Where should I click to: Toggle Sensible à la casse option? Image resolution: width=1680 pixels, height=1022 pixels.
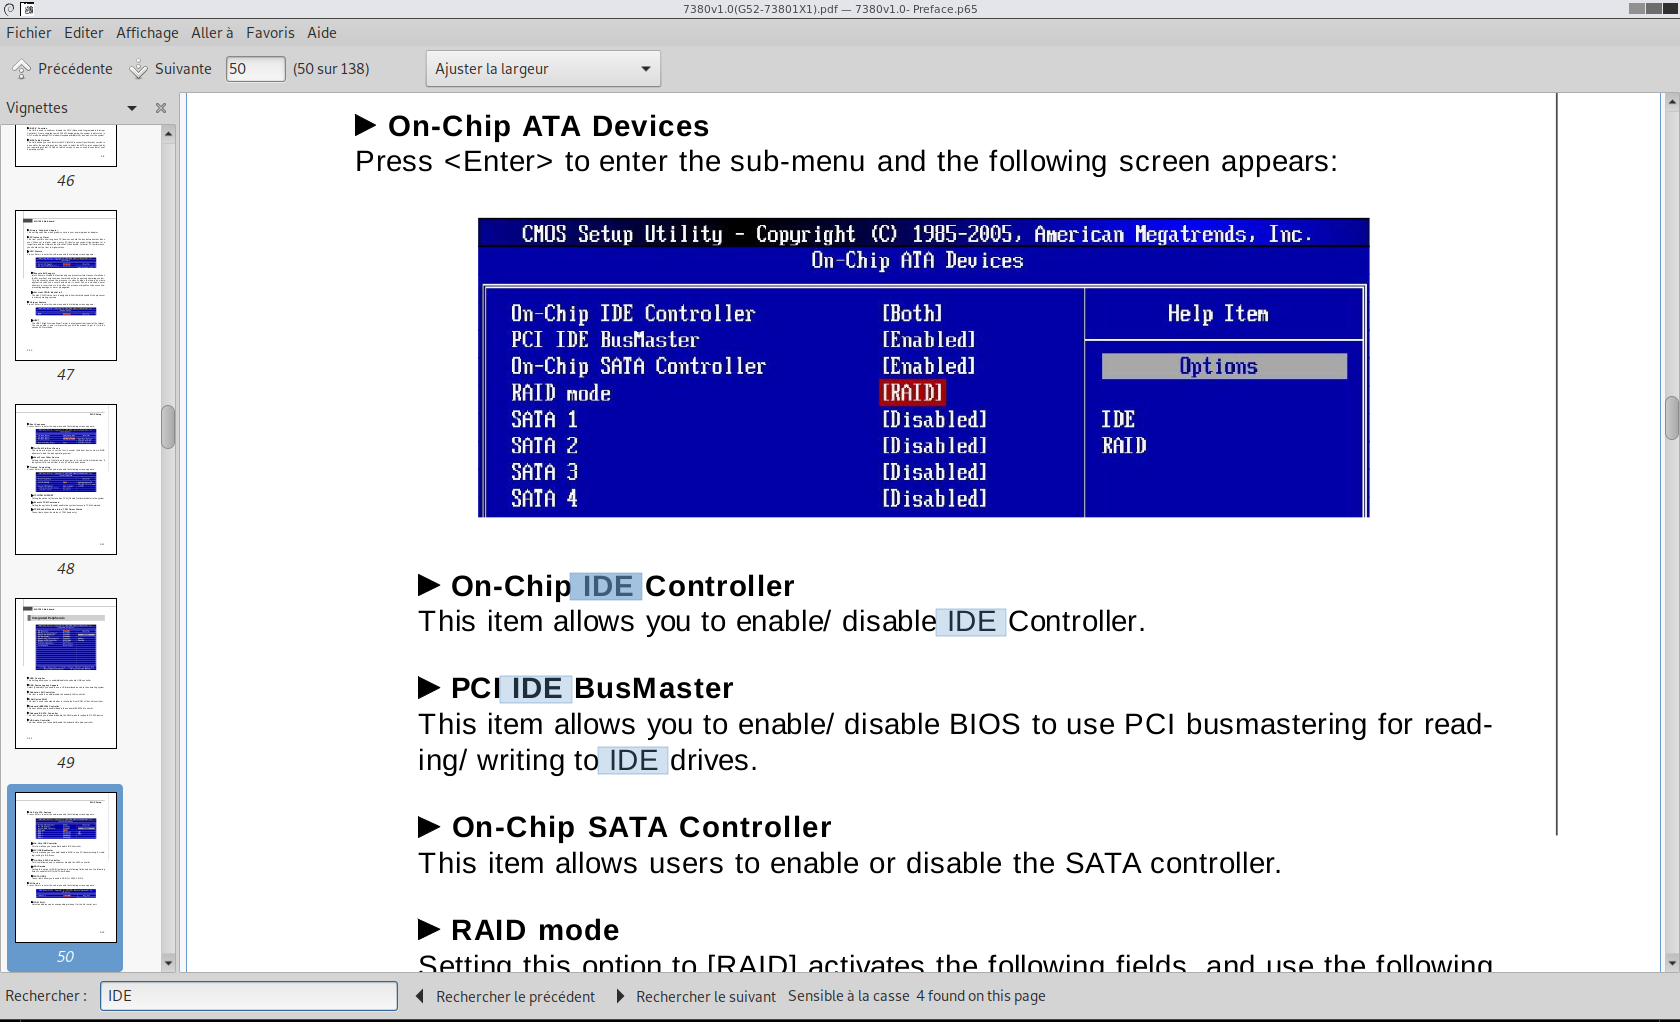pos(849,996)
